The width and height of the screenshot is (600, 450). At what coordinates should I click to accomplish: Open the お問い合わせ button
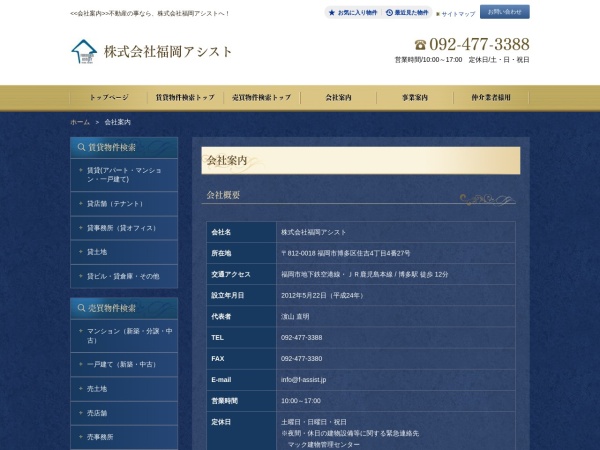505,12
